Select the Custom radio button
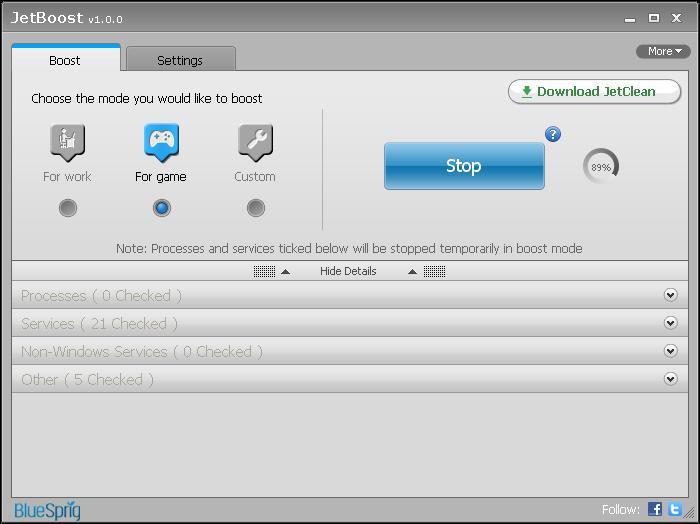 point(255,208)
